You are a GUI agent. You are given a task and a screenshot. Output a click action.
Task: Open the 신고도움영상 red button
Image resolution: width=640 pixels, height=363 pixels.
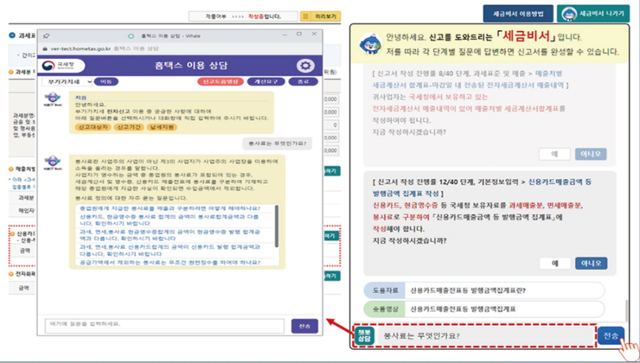220,82
